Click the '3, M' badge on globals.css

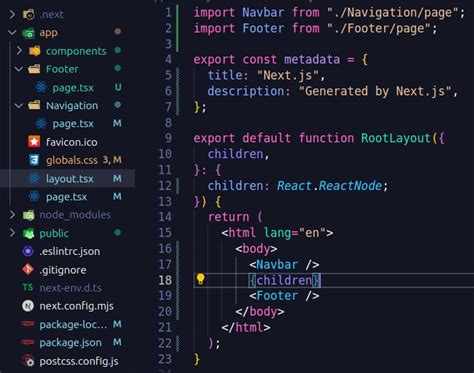[112, 160]
